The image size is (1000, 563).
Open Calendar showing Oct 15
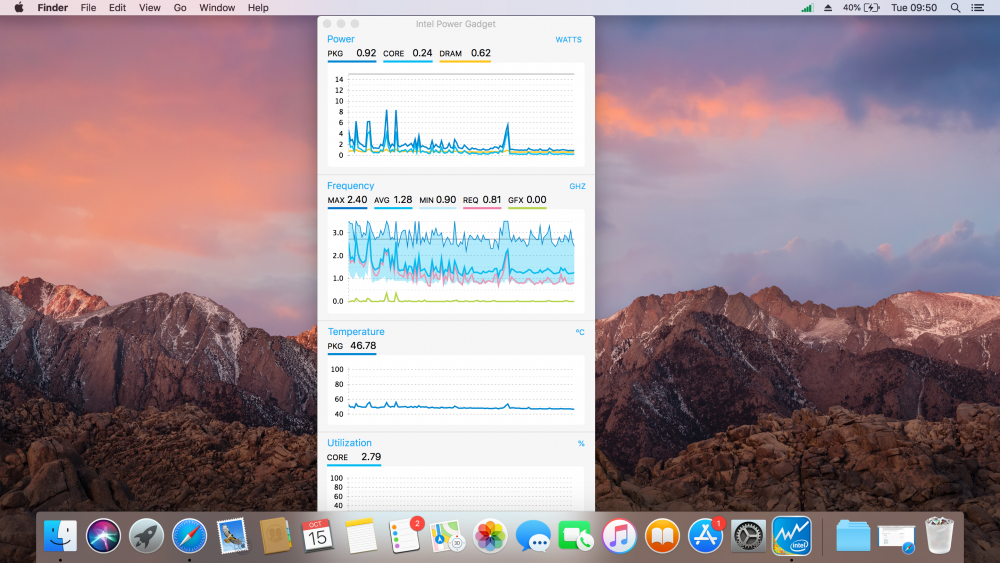[x=318, y=536]
